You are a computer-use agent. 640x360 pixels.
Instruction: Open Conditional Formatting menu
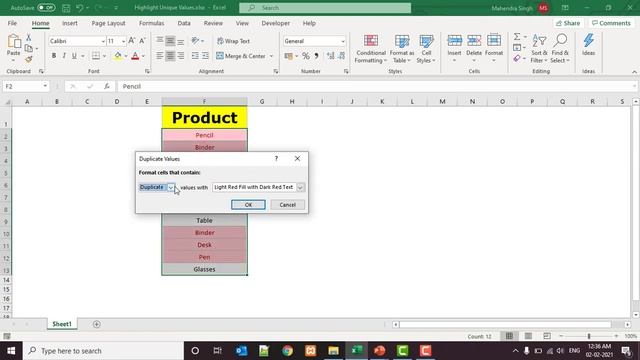371,49
